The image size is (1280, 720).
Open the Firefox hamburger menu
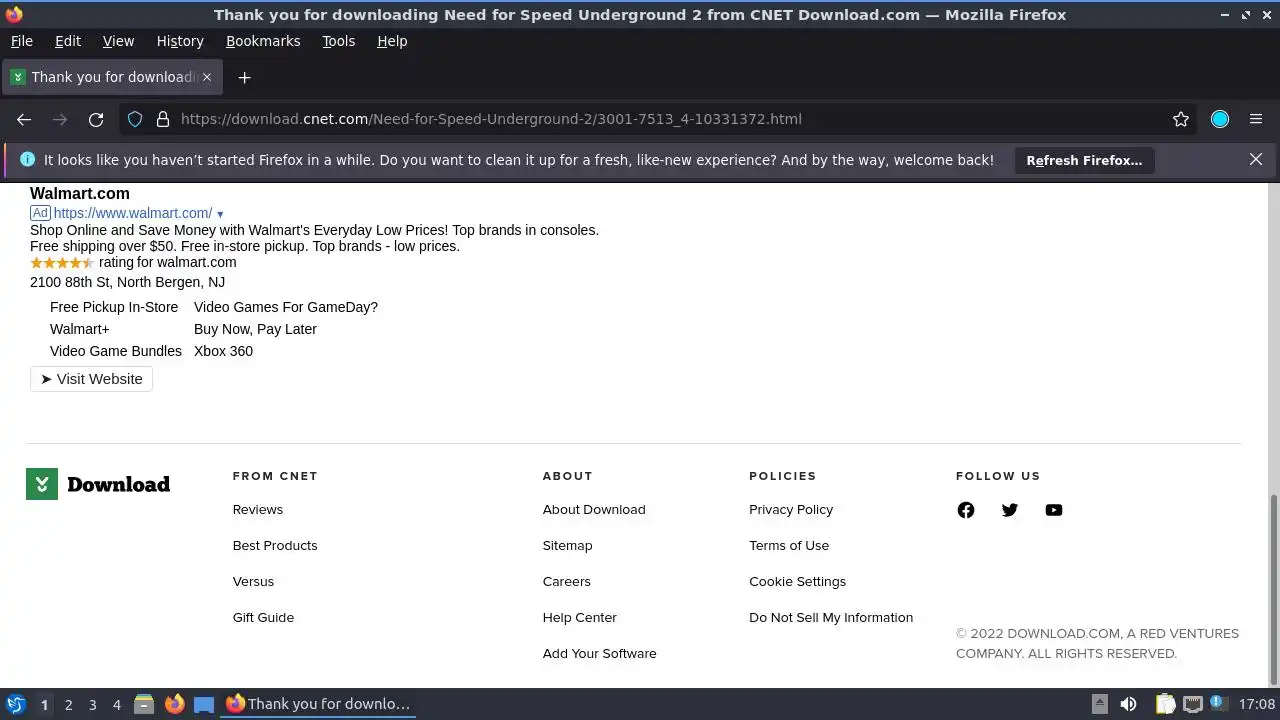tap(1256, 119)
